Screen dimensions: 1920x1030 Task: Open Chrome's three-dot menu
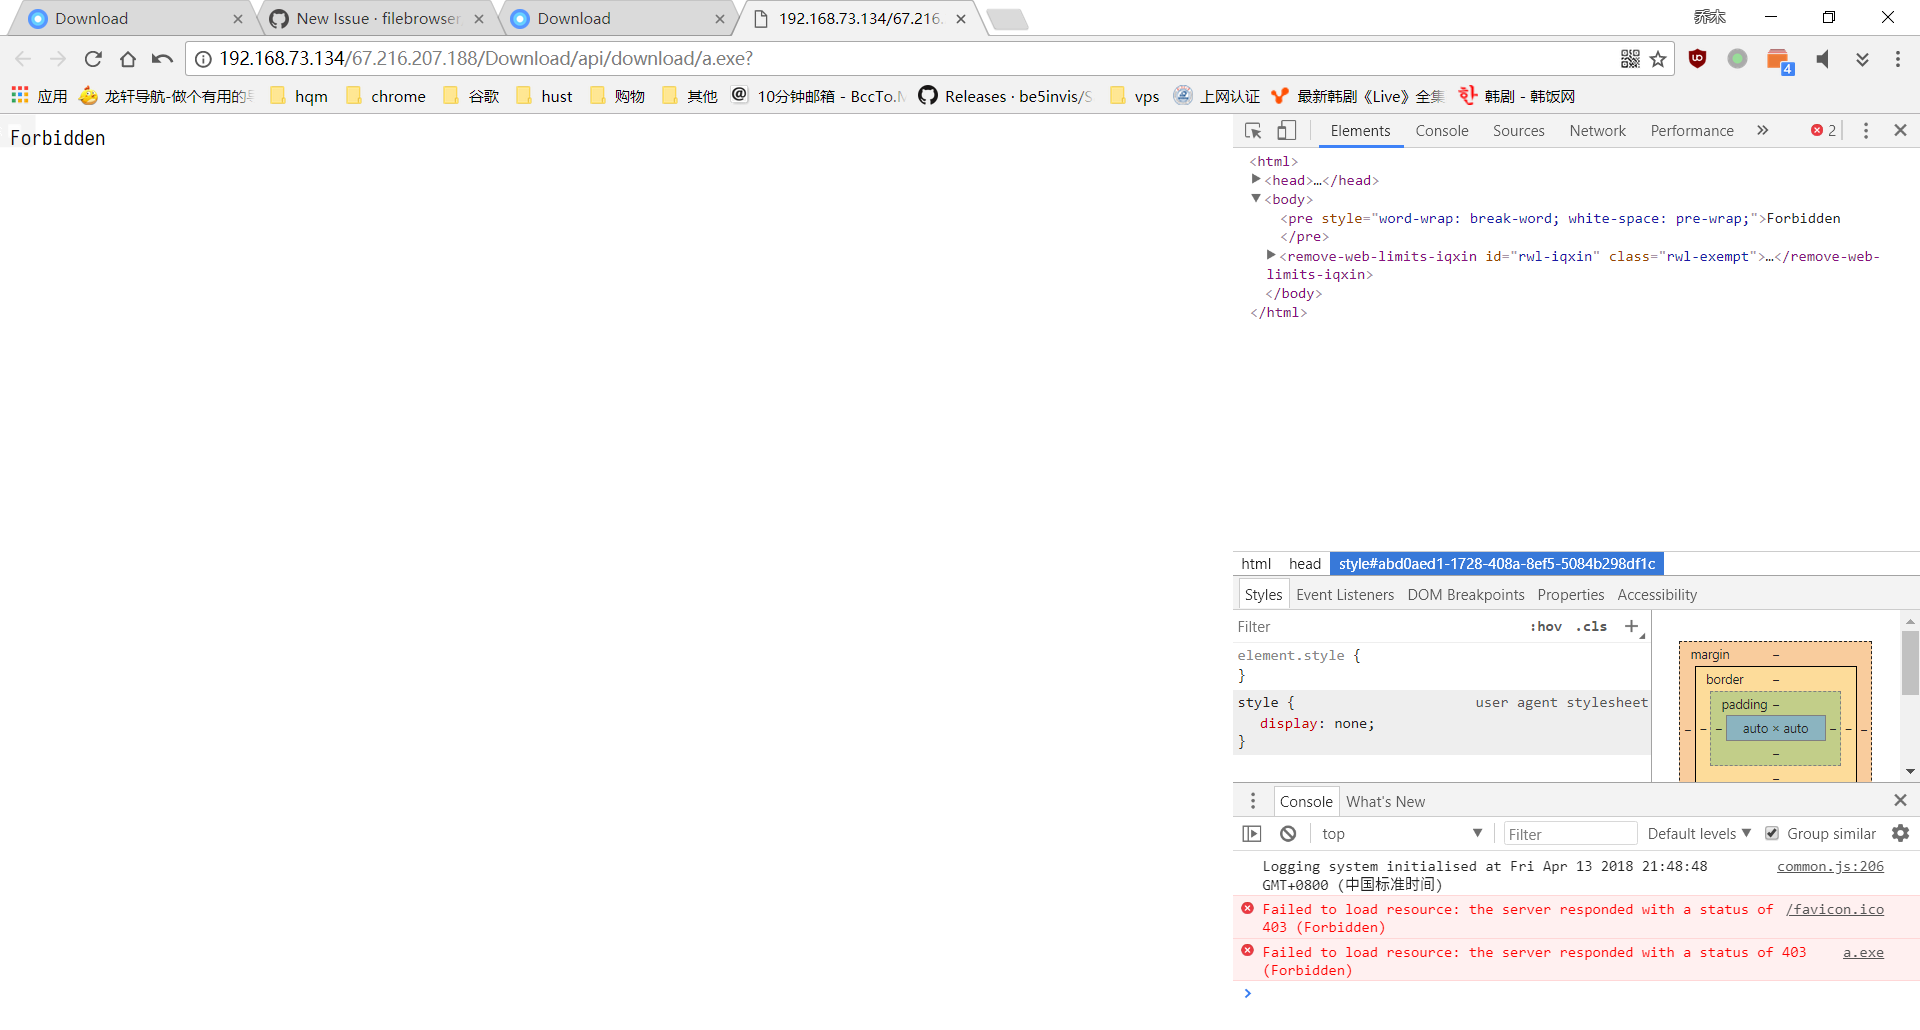pyautogui.click(x=1897, y=59)
